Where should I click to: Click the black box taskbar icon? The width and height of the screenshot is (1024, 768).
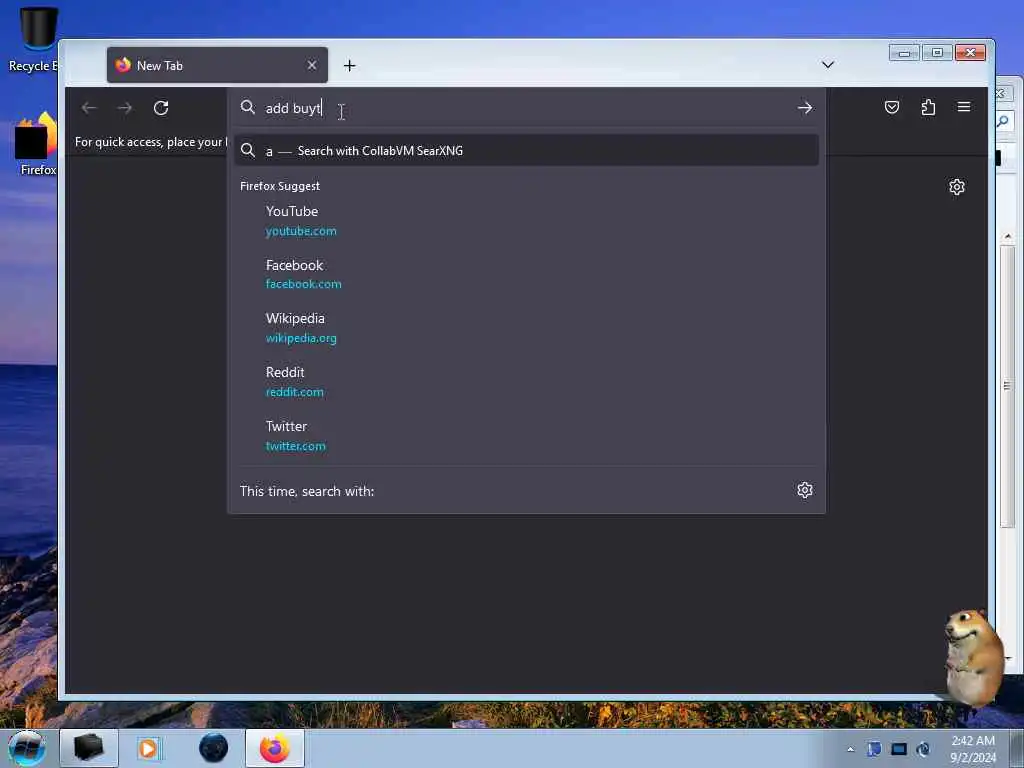click(89, 748)
